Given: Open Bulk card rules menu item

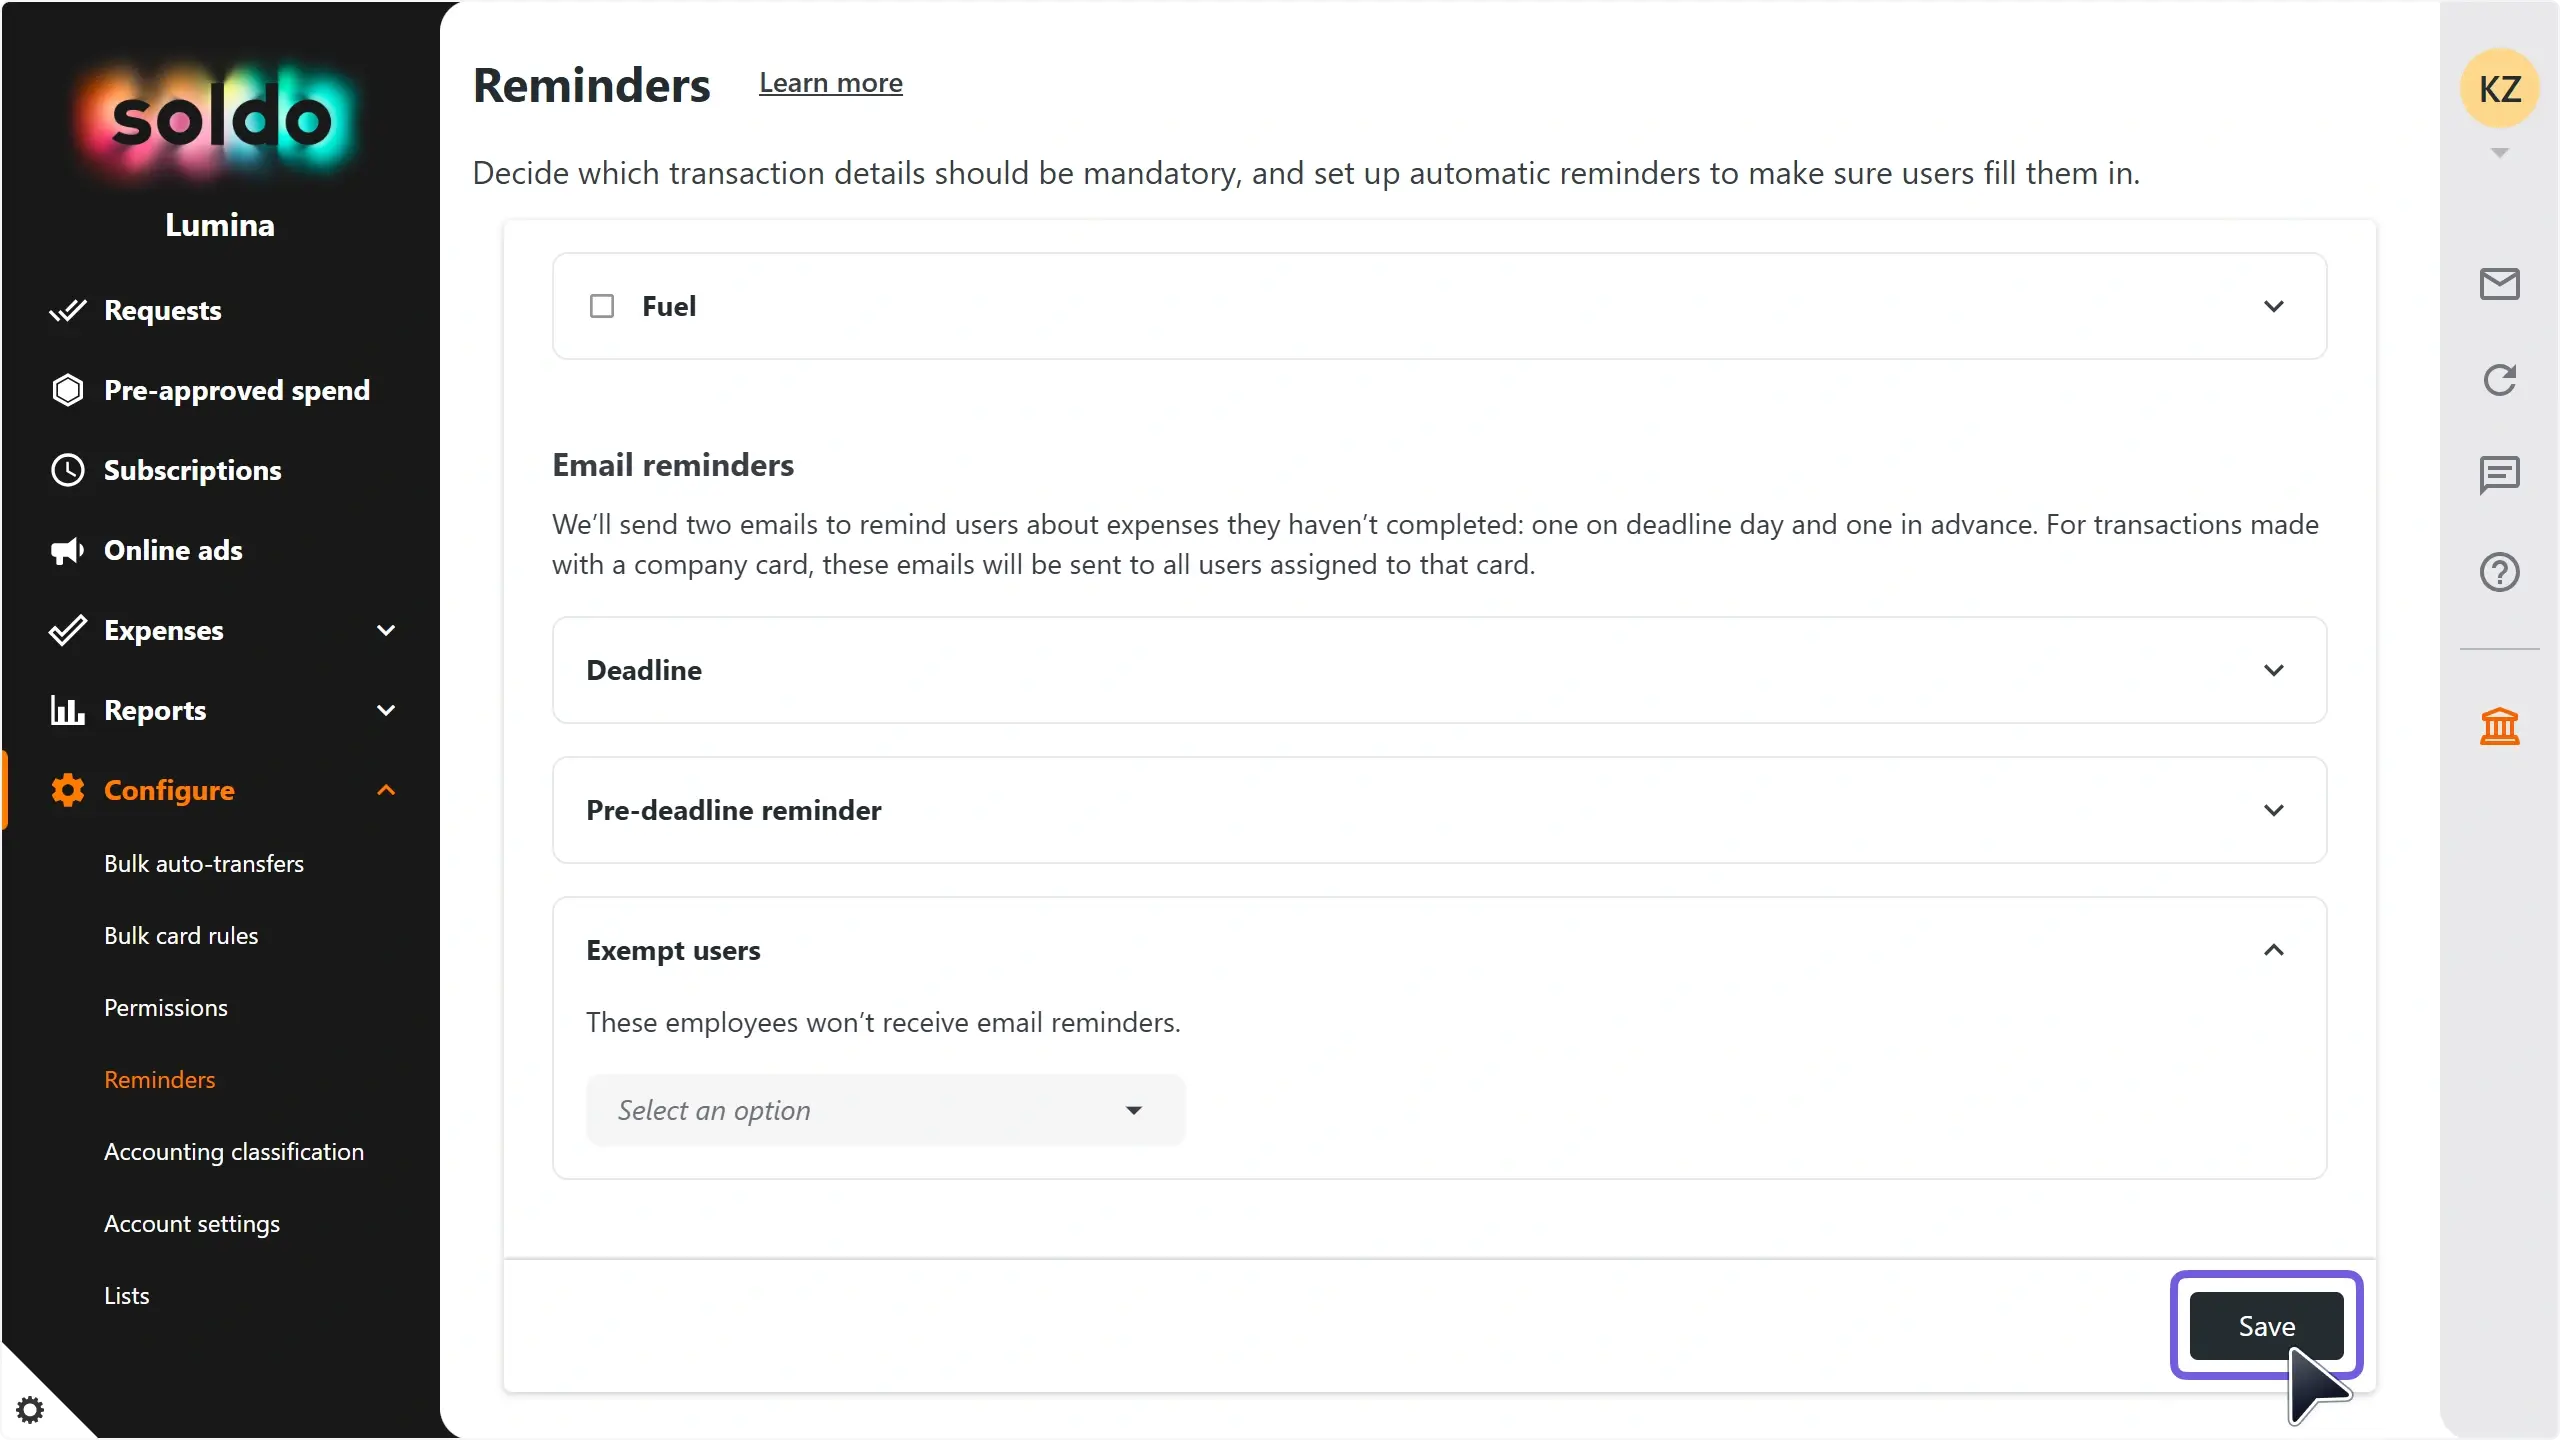Looking at the screenshot, I should (x=181, y=936).
